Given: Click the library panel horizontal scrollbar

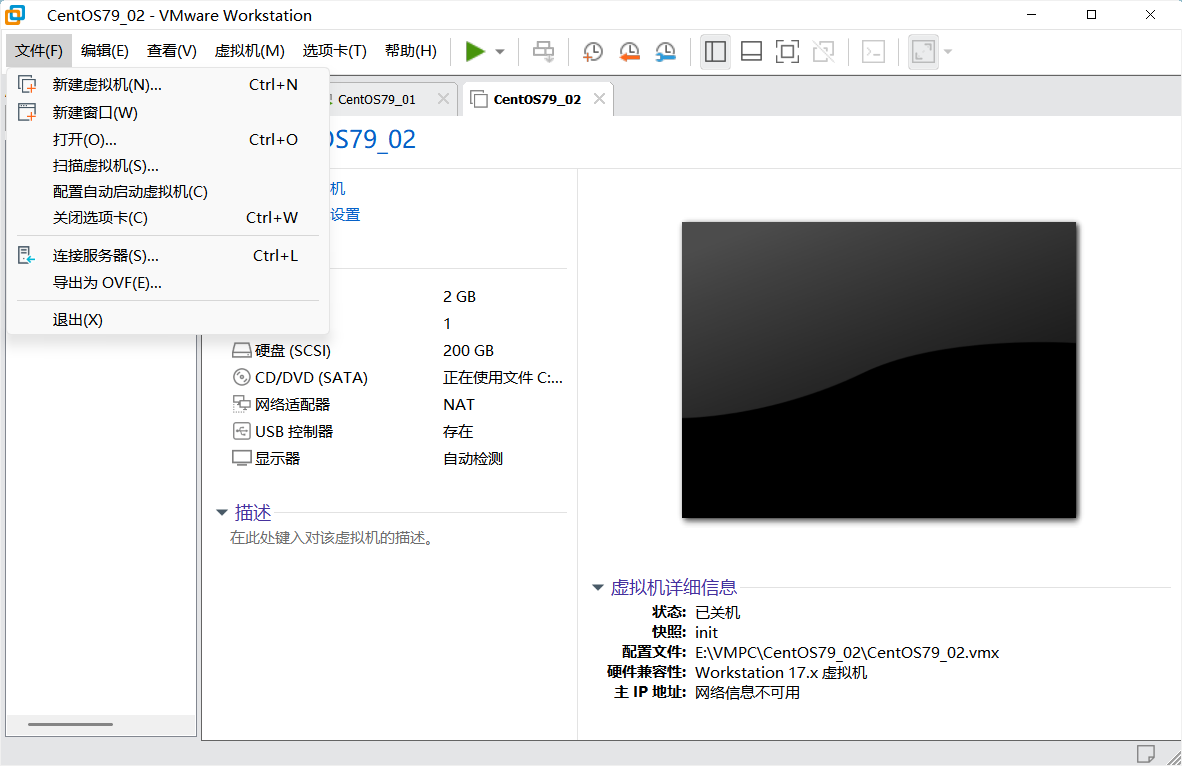Looking at the screenshot, I should (71, 725).
